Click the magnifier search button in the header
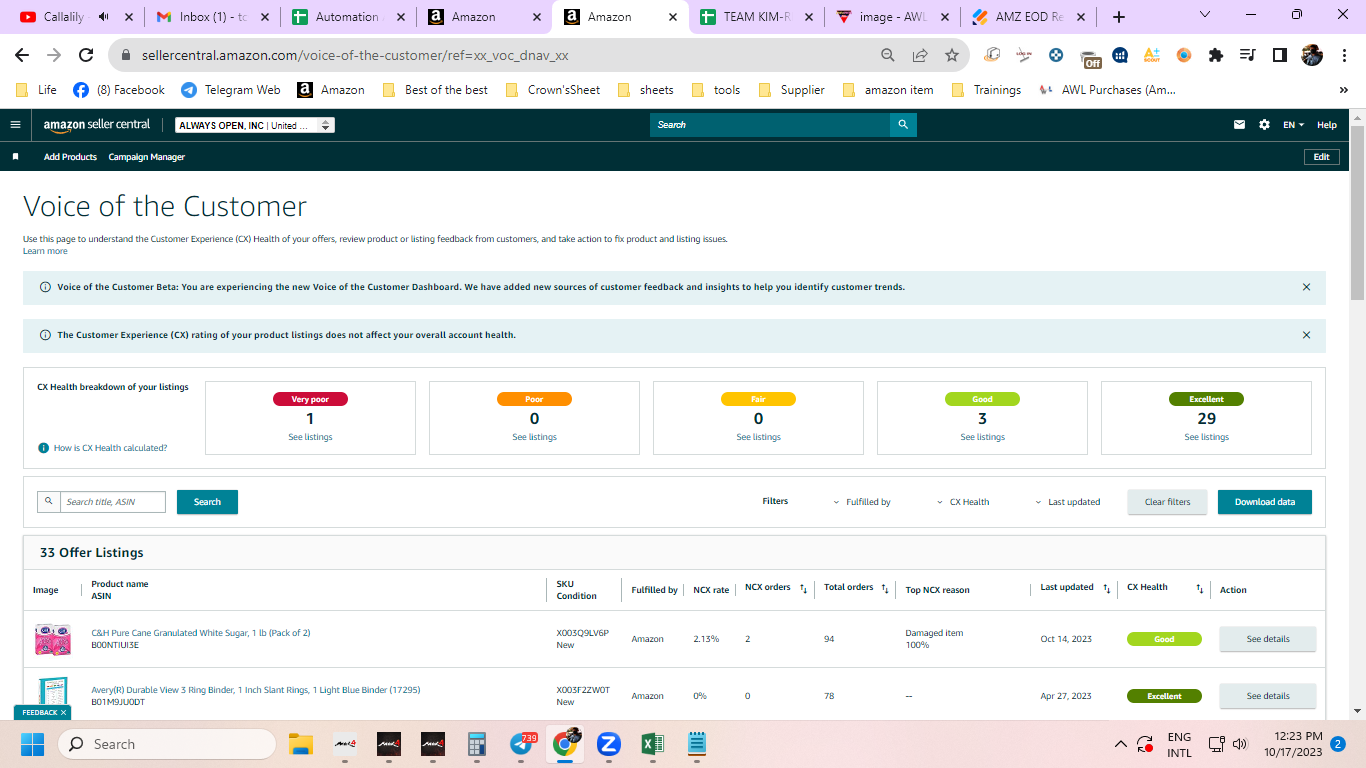Screen dimensions: 1366x768 903,125
